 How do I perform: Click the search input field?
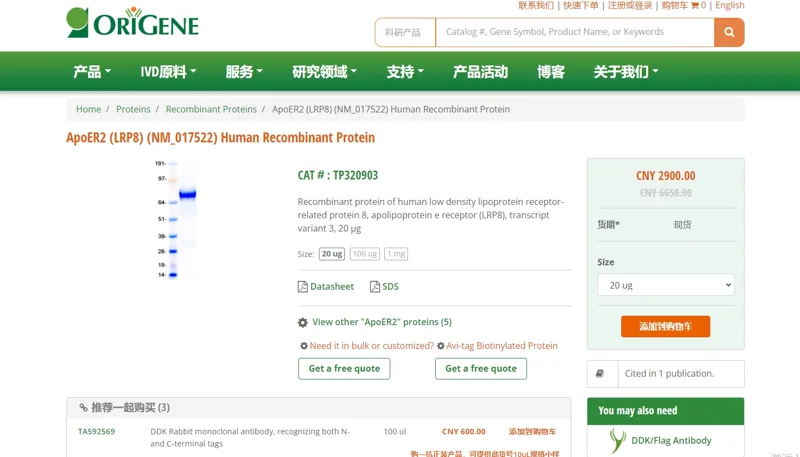point(575,32)
